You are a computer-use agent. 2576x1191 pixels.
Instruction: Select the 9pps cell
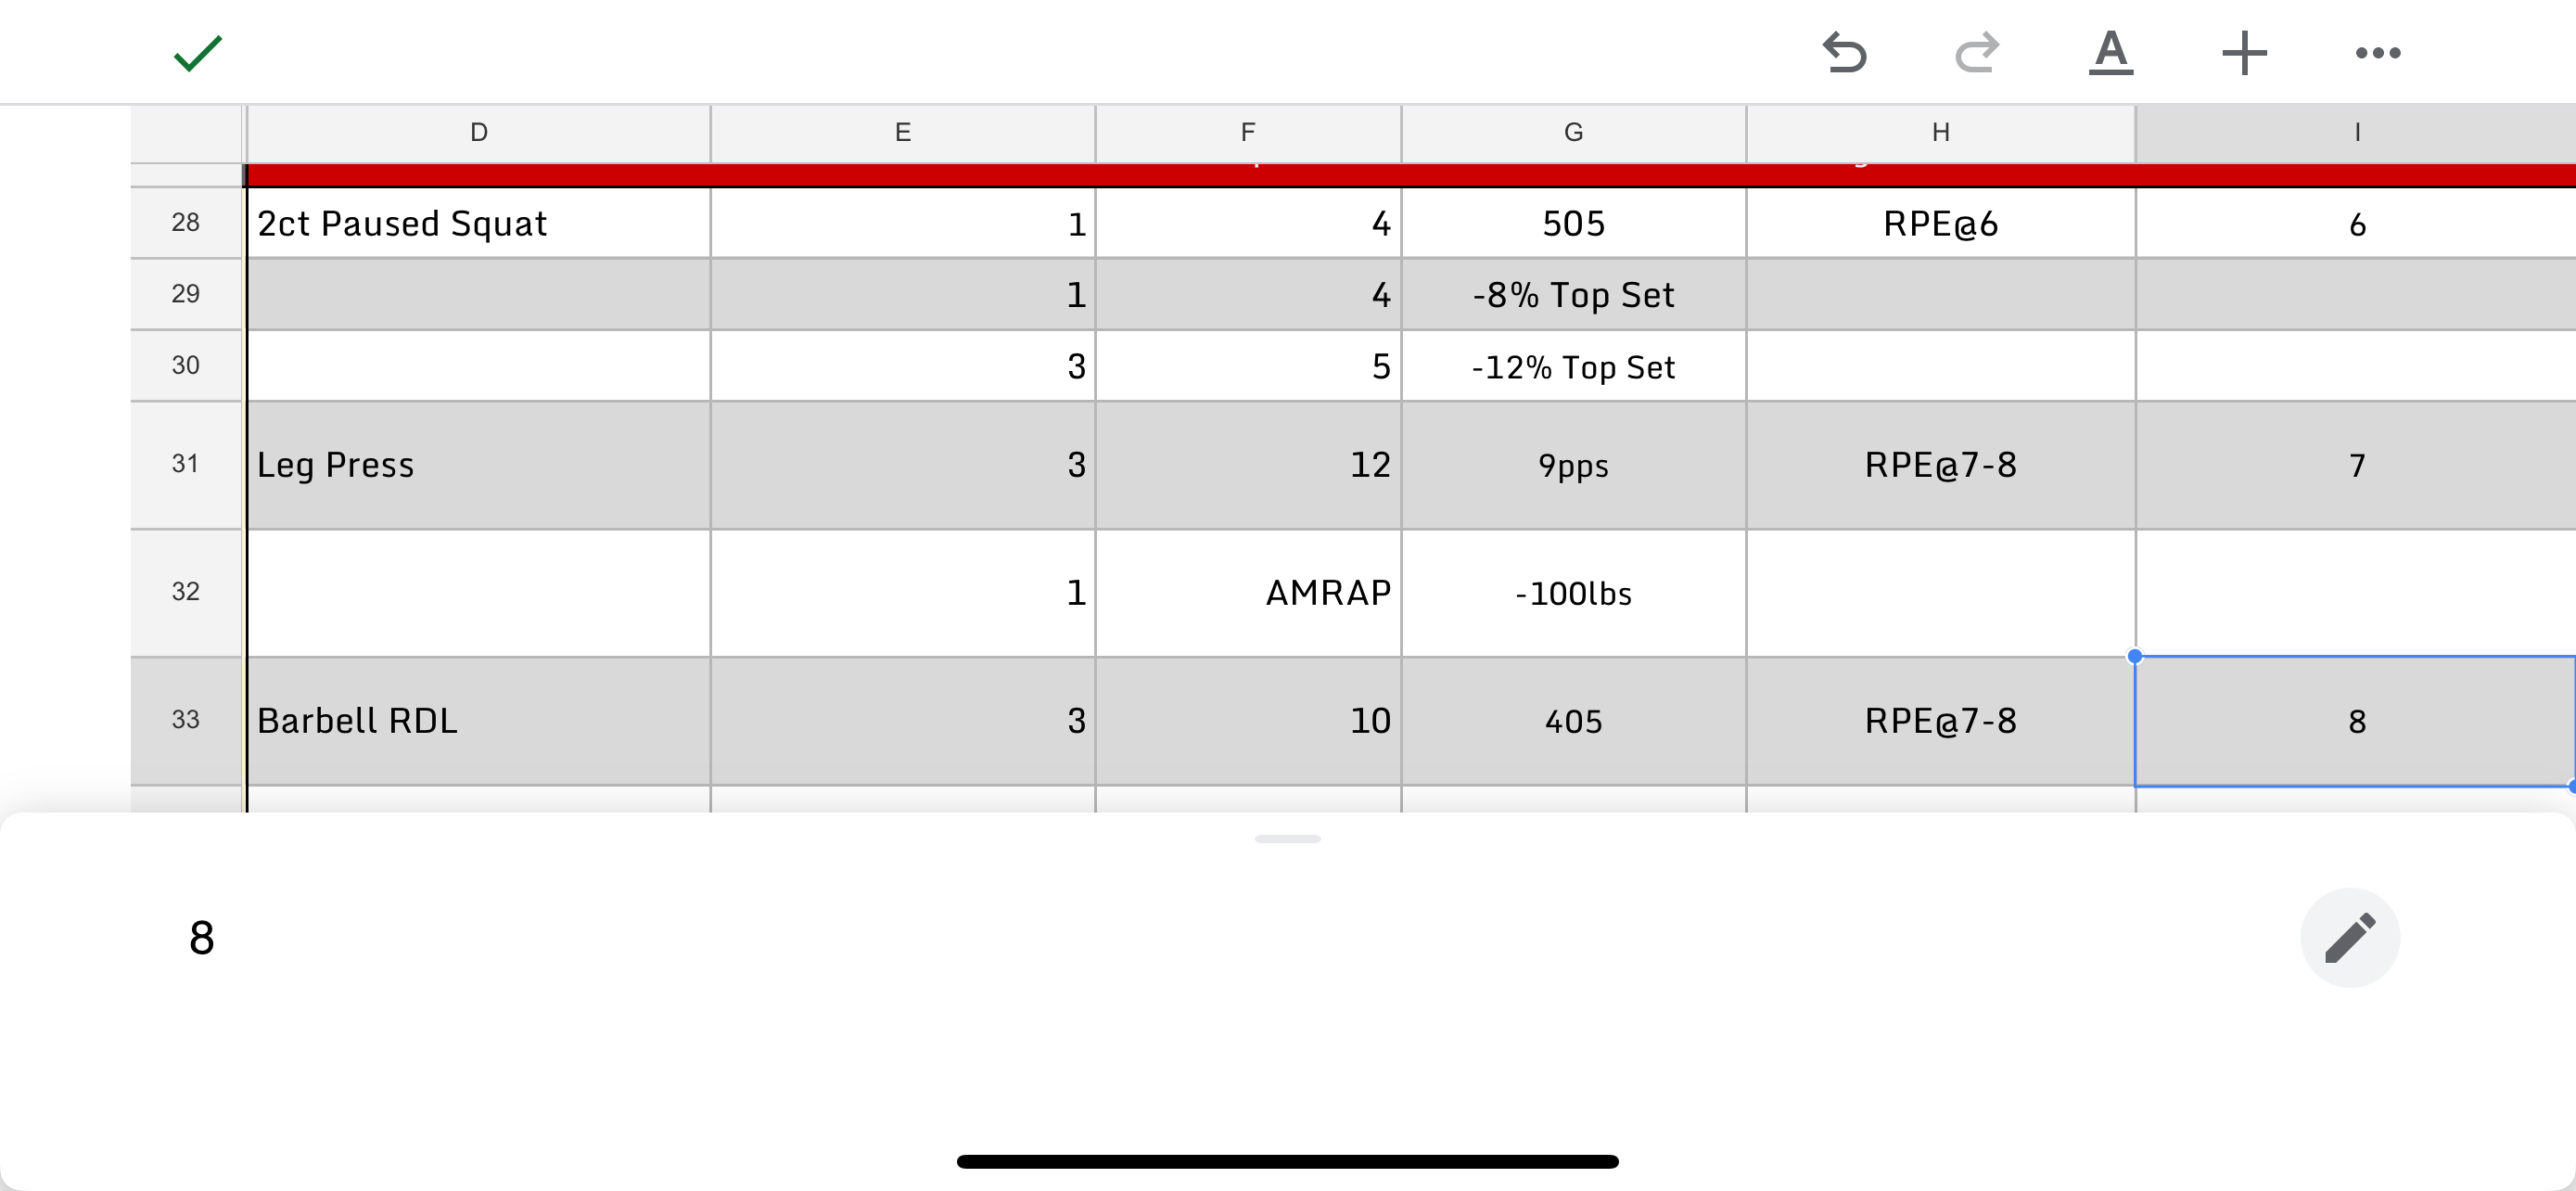tap(1573, 465)
